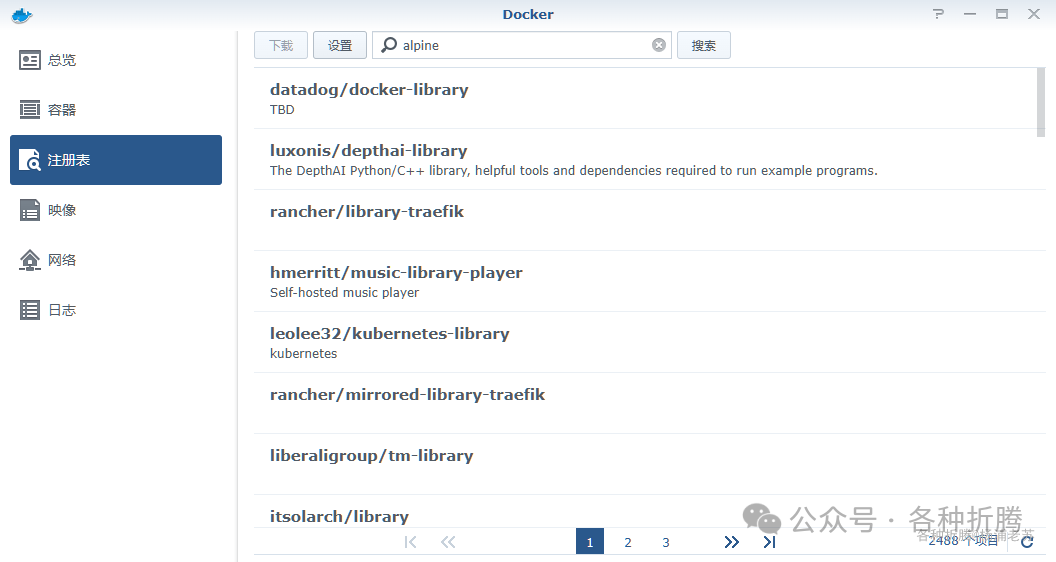
Task: Select page 1
Action: click(590, 542)
